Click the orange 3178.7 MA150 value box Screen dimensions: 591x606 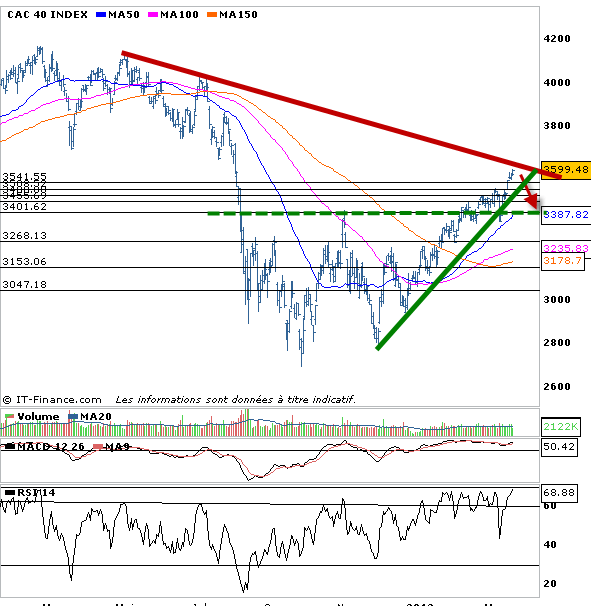pyautogui.click(x=563, y=261)
